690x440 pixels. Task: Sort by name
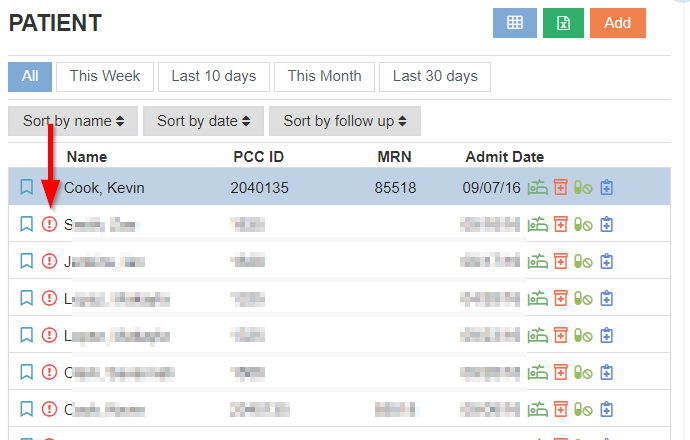[73, 121]
